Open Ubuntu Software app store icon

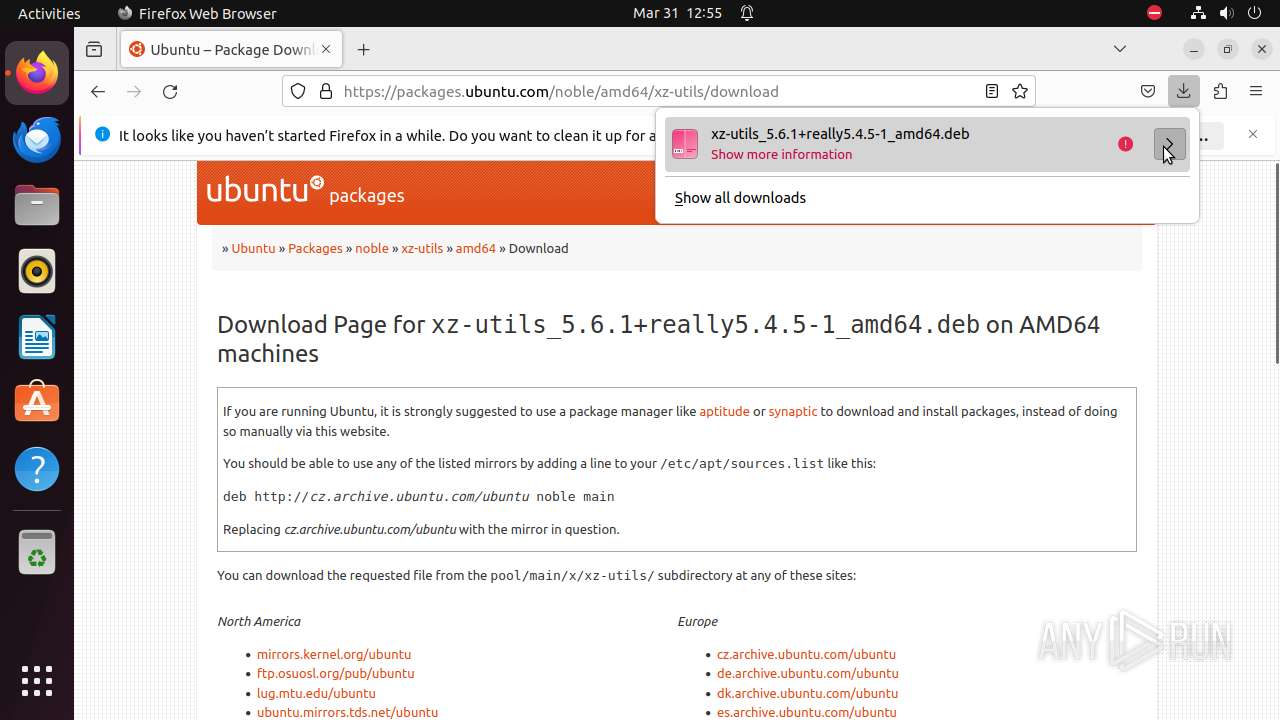(x=37, y=403)
